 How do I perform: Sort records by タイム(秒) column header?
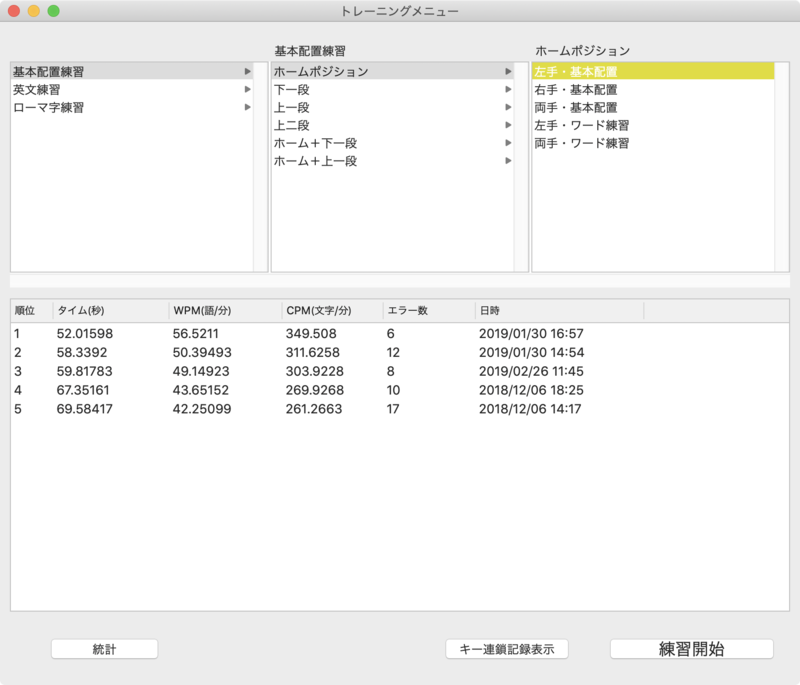click(x=111, y=310)
